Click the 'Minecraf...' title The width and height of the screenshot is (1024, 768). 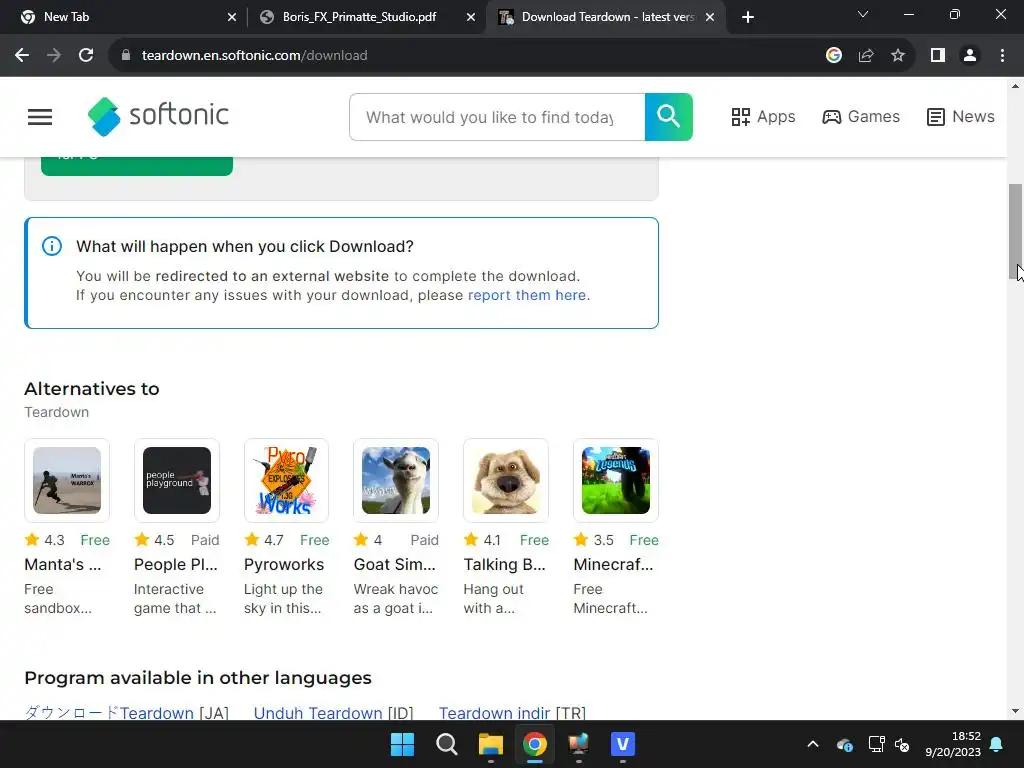pos(613,564)
